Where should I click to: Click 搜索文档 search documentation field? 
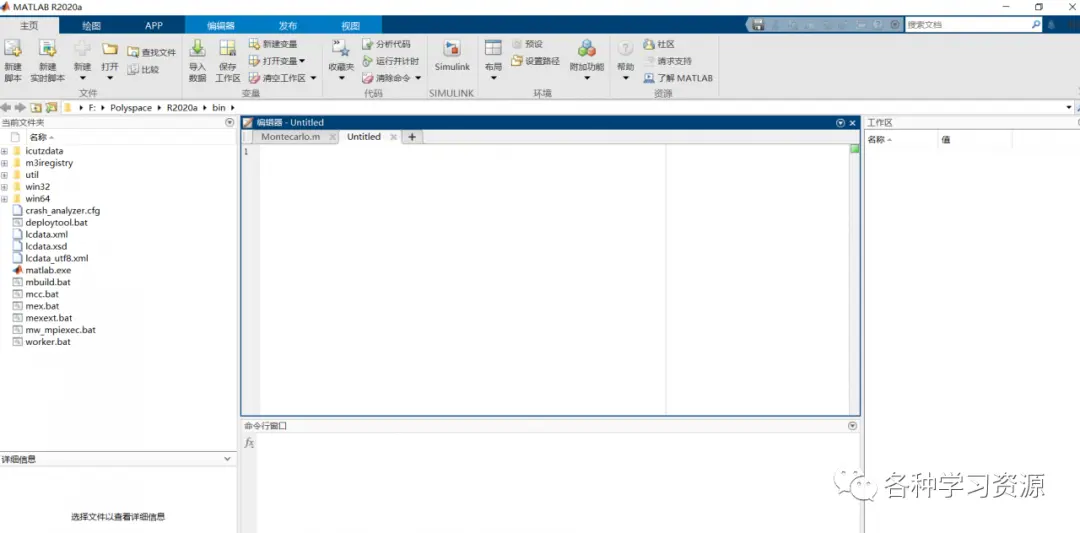tap(968, 25)
